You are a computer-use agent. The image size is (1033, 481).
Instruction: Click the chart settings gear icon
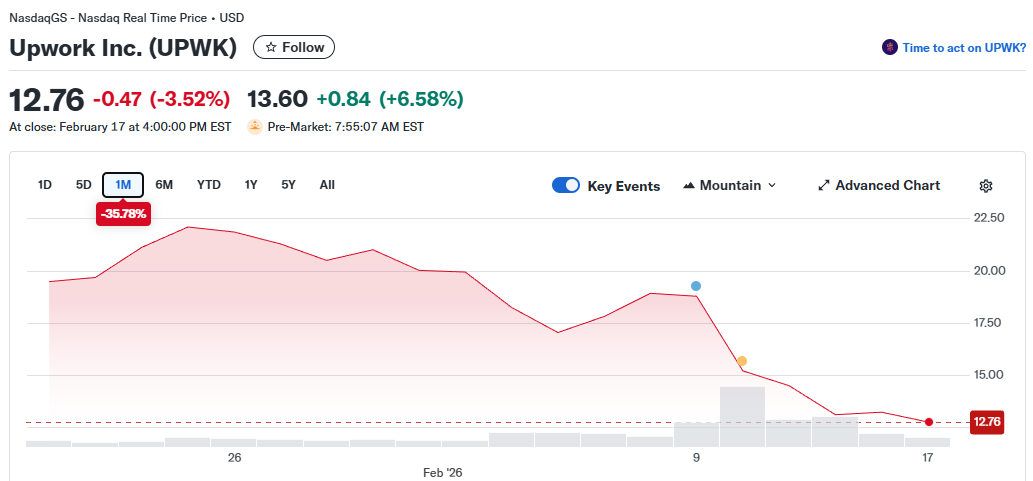click(985, 186)
